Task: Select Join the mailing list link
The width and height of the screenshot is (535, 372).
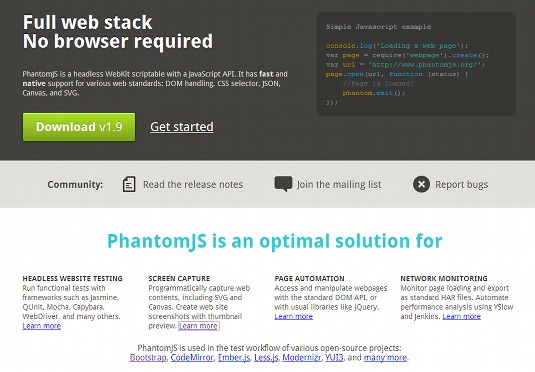Action: pyautogui.click(x=339, y=185)
